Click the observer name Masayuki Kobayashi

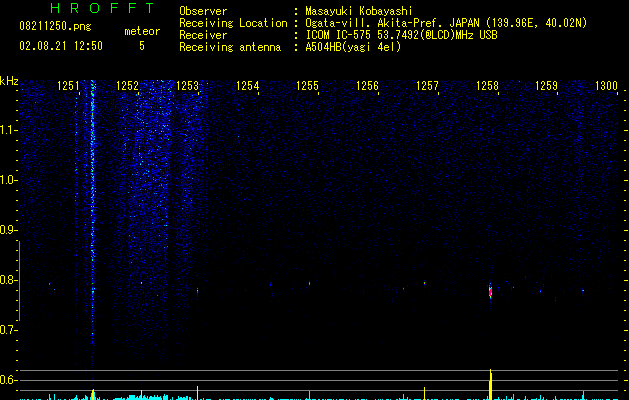click(x=359, y=11)
